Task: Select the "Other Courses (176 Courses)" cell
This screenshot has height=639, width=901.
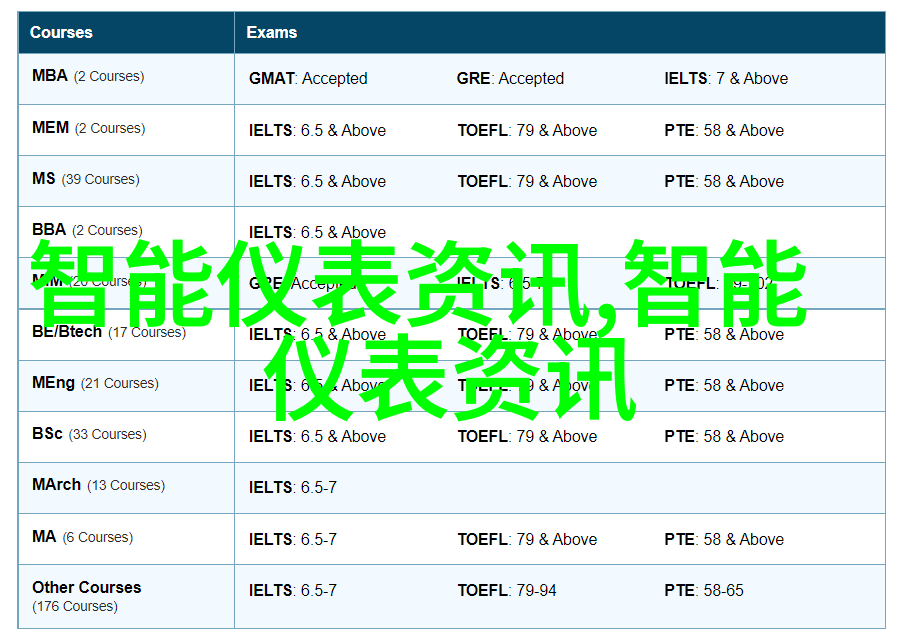Action: [x=126, y=596]
